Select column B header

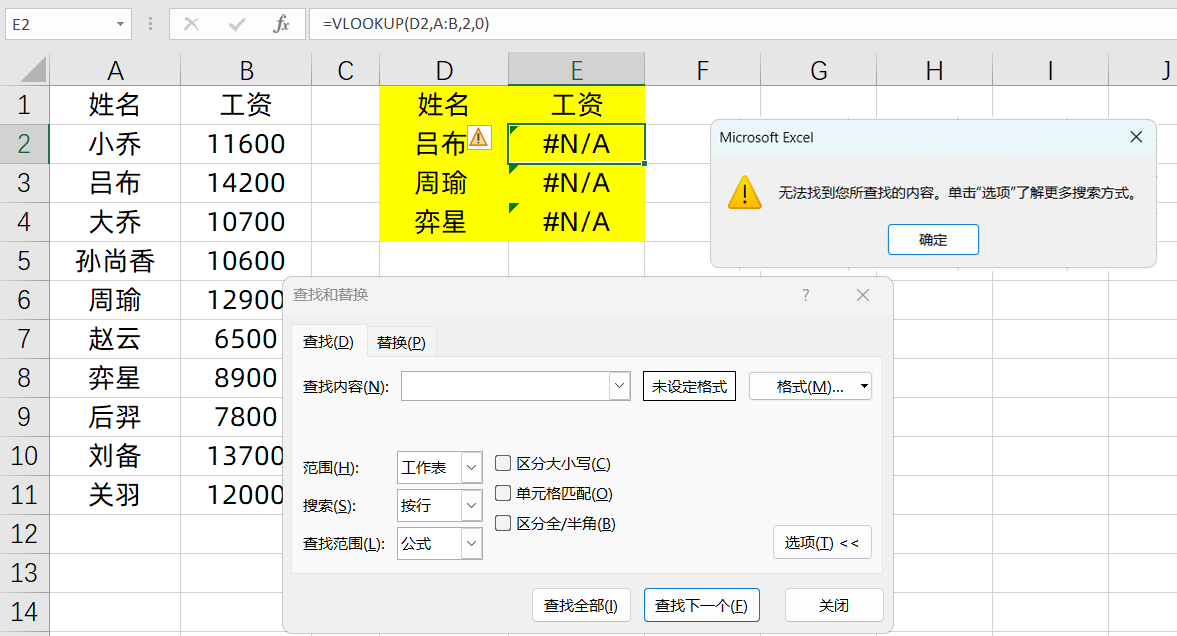pos(246,70)
